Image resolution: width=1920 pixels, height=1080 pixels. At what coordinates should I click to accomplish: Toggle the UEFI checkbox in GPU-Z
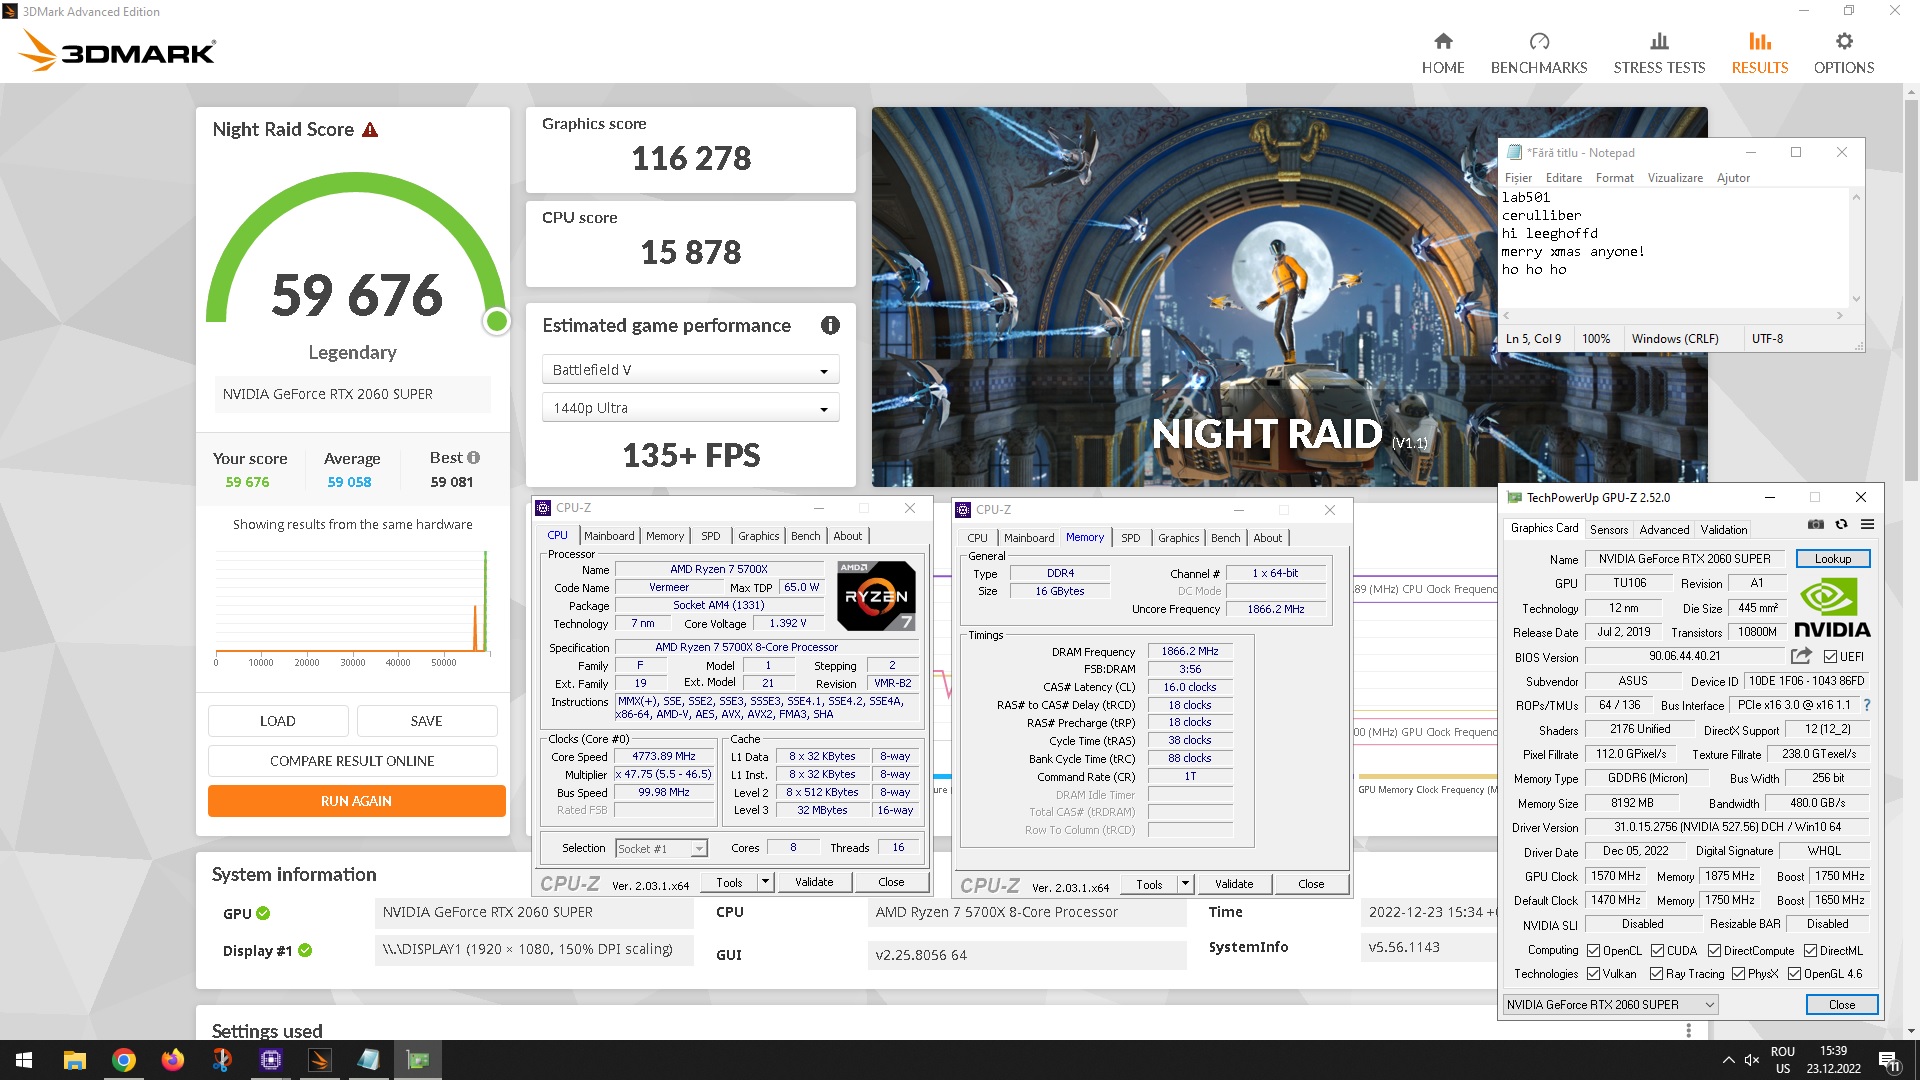pos(1830,657)
